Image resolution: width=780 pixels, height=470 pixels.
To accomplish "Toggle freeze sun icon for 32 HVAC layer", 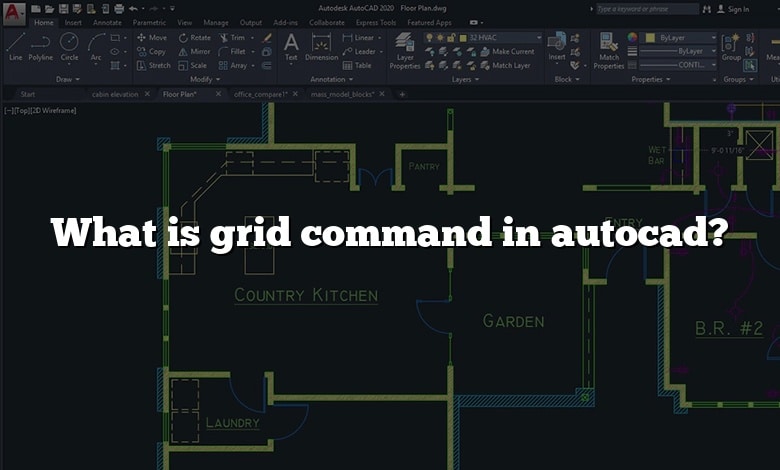I will (440, 38).
